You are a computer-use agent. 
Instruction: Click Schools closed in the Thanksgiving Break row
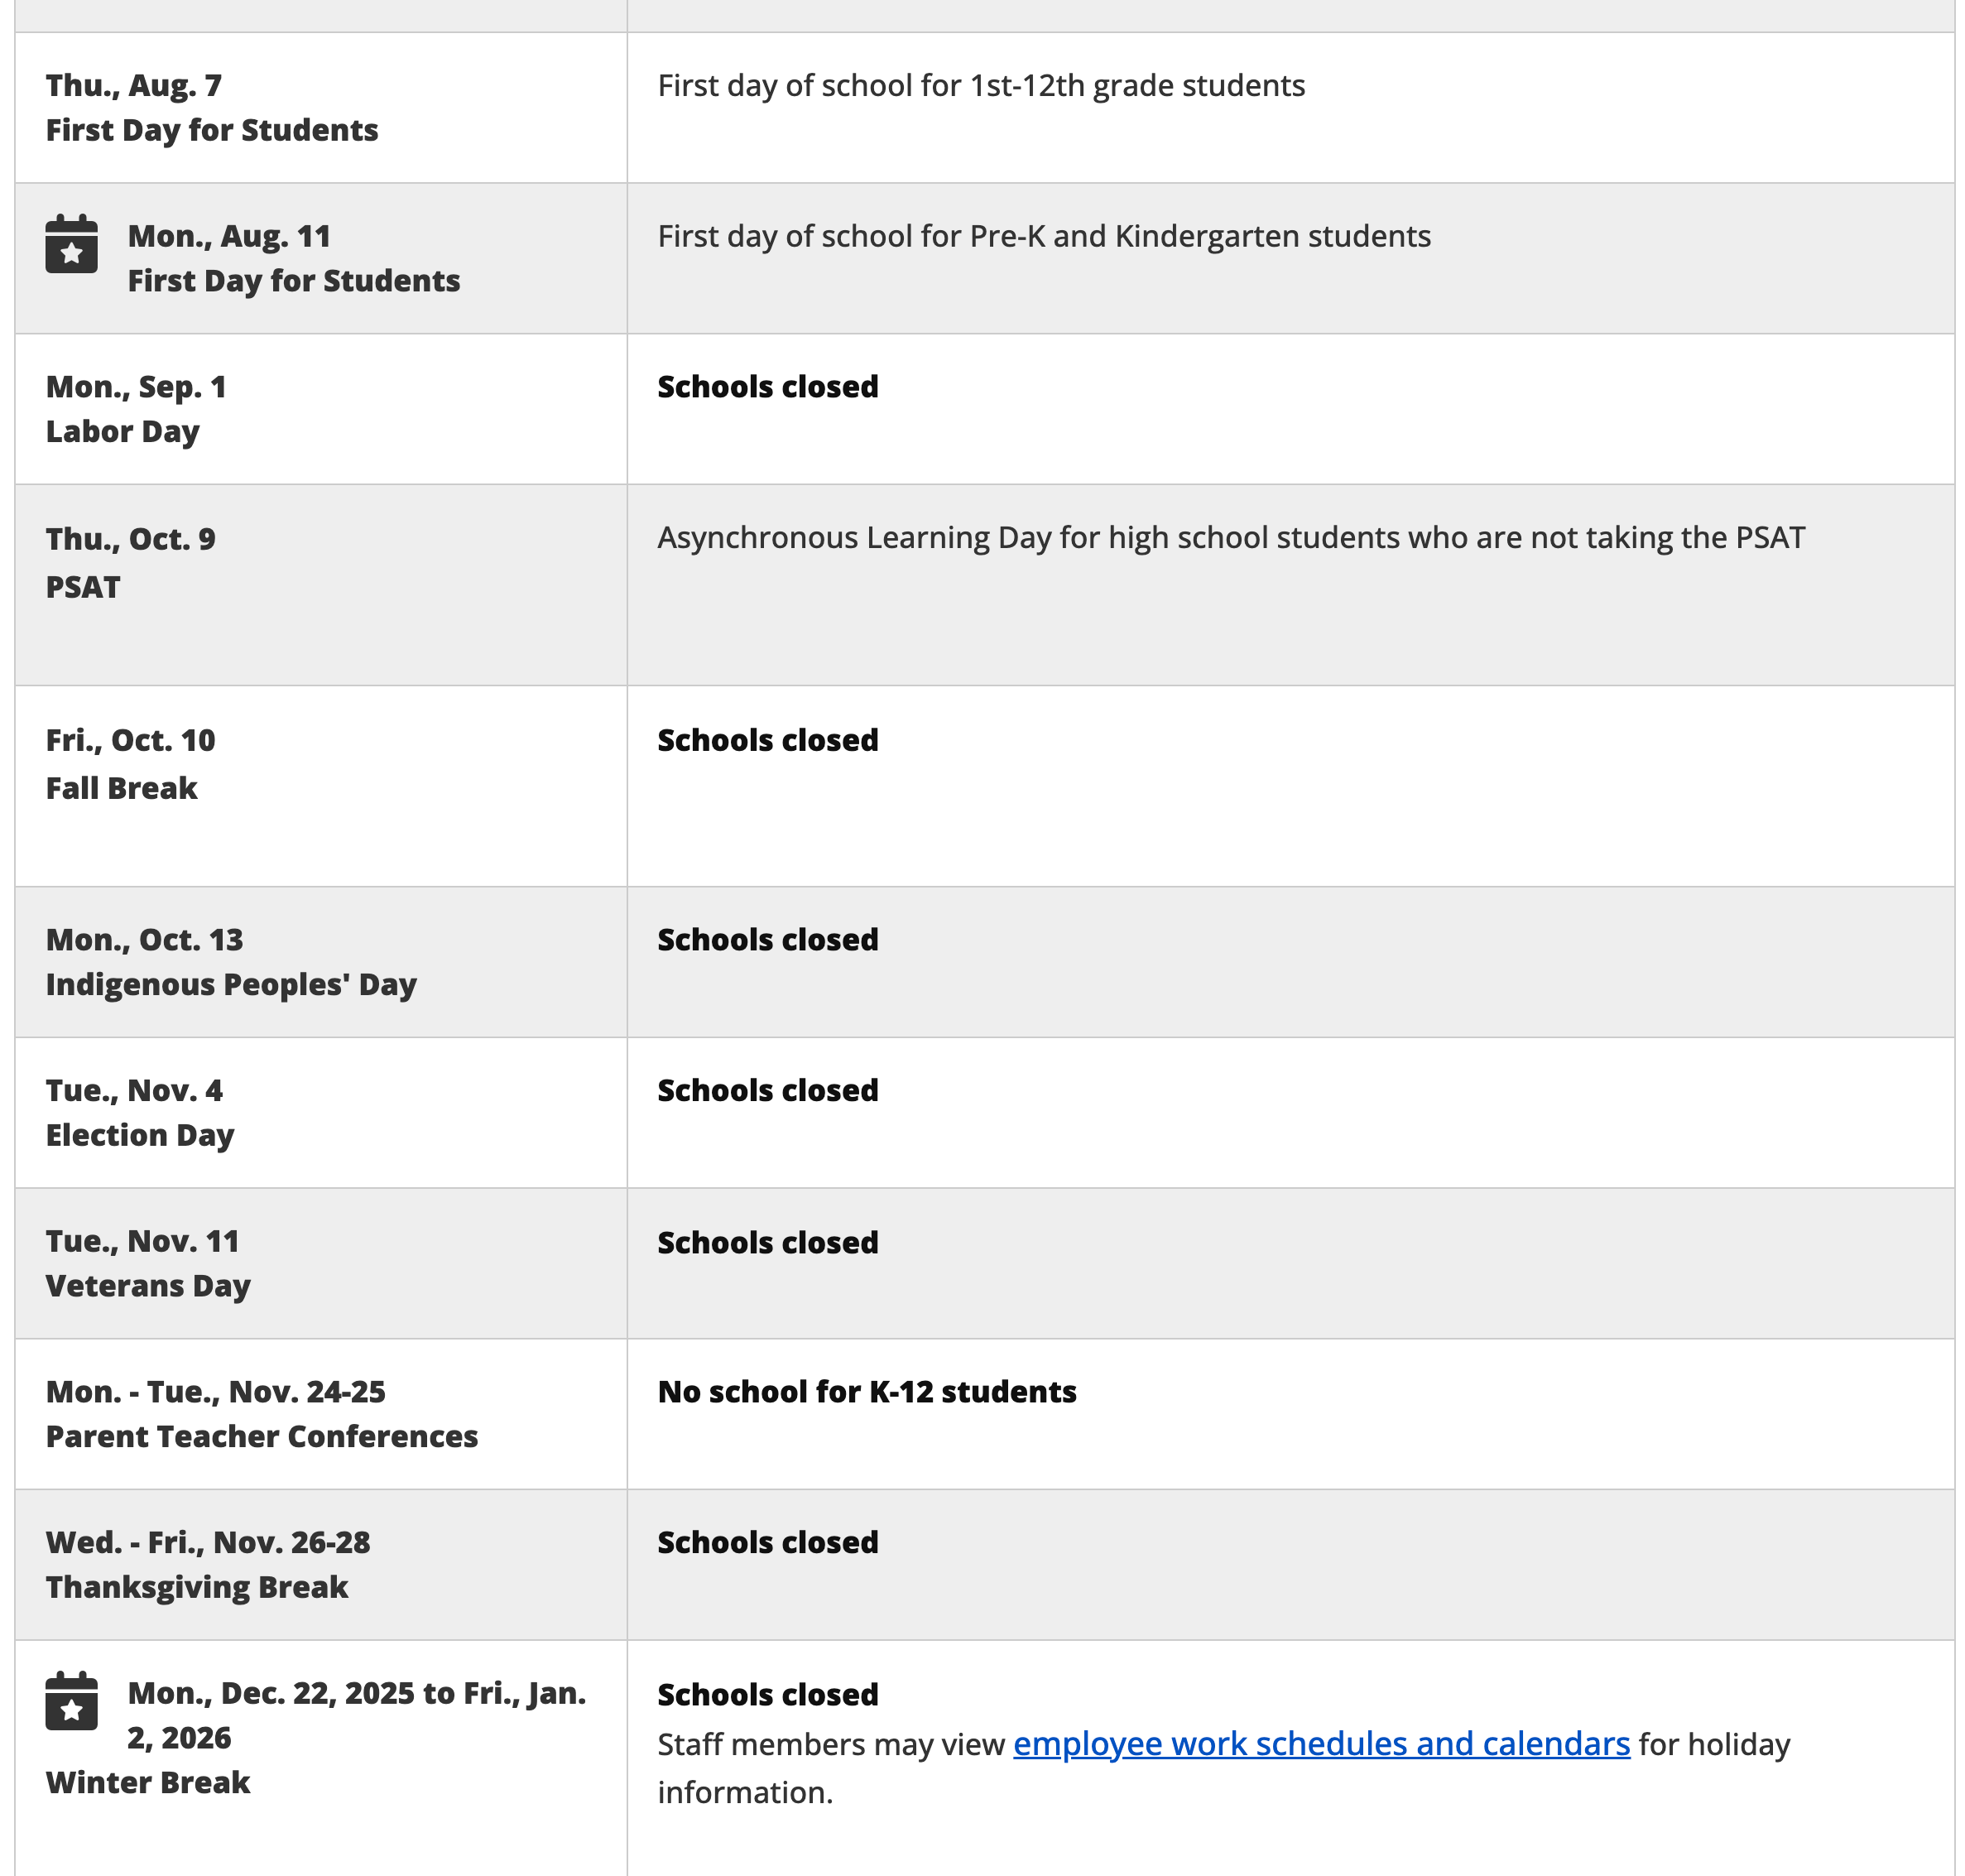767,1543
